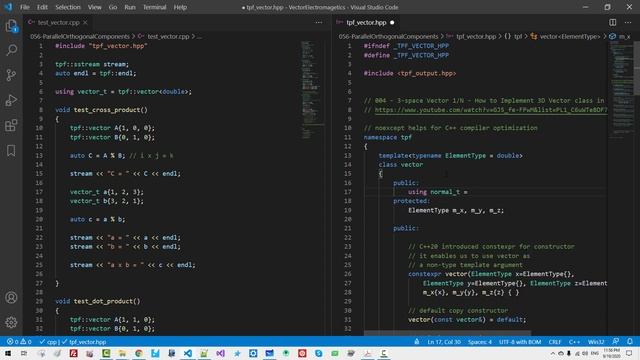This screenshot has height=360, width=640.
Task: Click the cursor position Ln 17, Col 30
Action: point(444,342)
